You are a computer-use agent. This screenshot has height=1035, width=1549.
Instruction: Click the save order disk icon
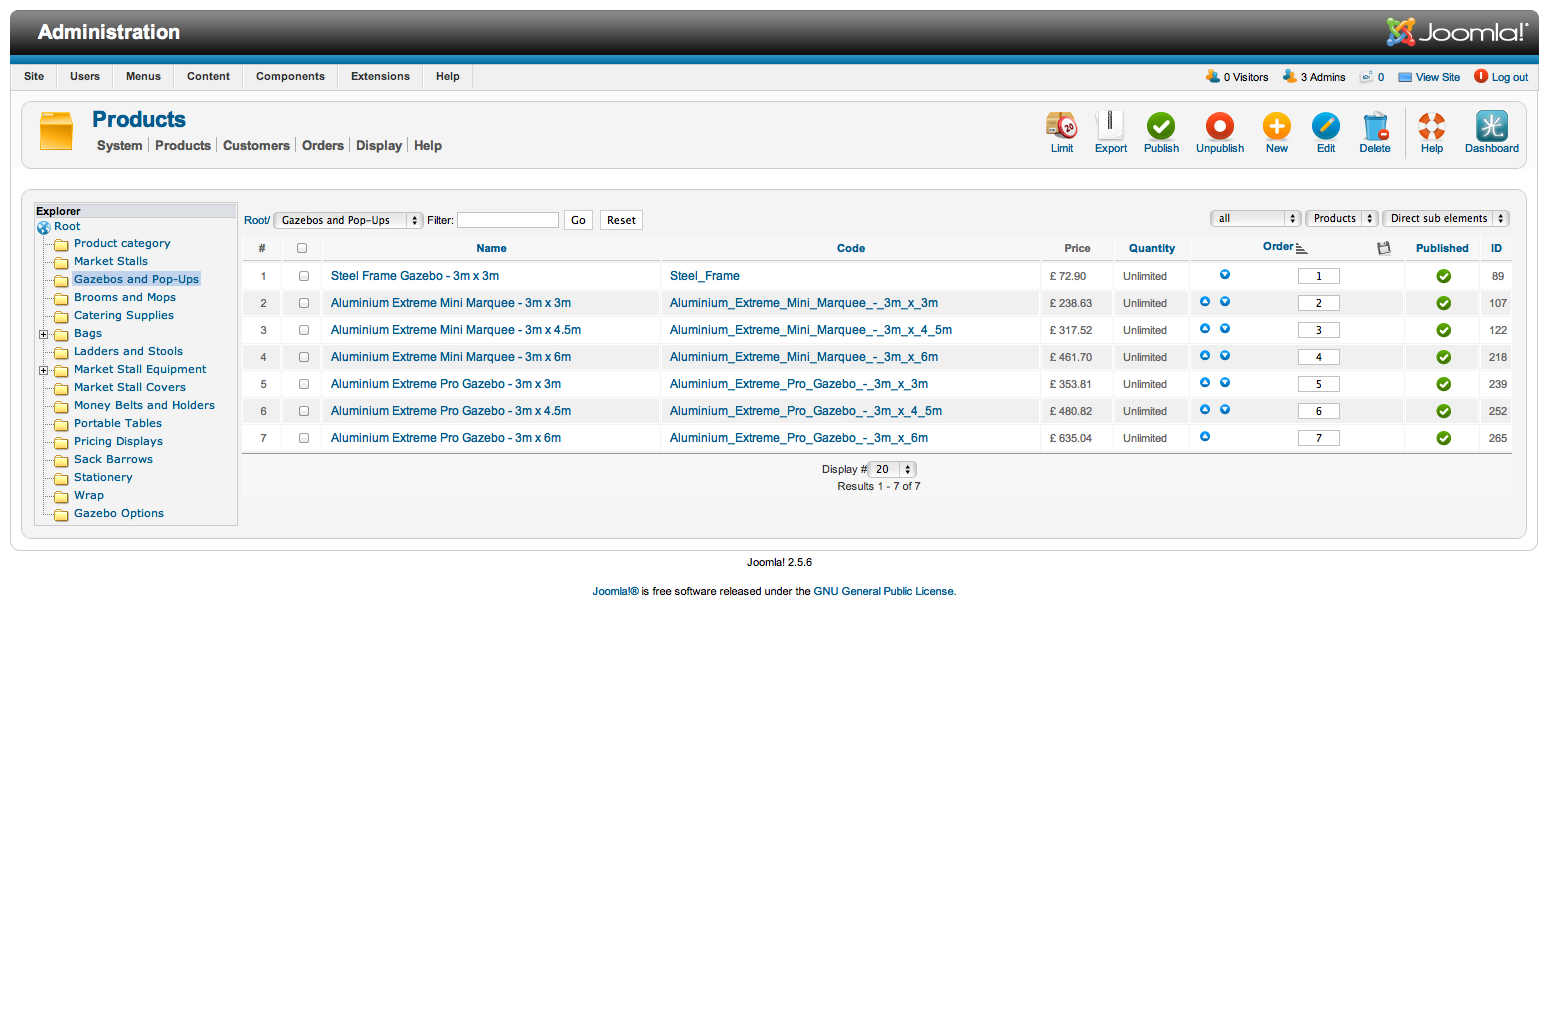(x=1384, y=248)
